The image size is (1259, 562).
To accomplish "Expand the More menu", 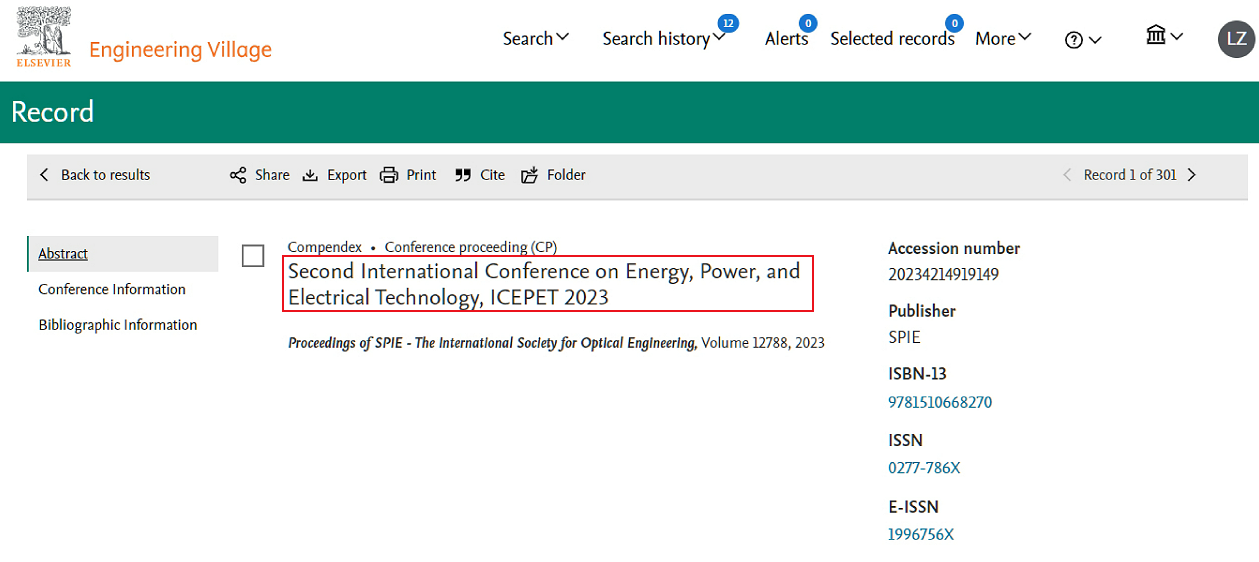I will point(1003,38).
